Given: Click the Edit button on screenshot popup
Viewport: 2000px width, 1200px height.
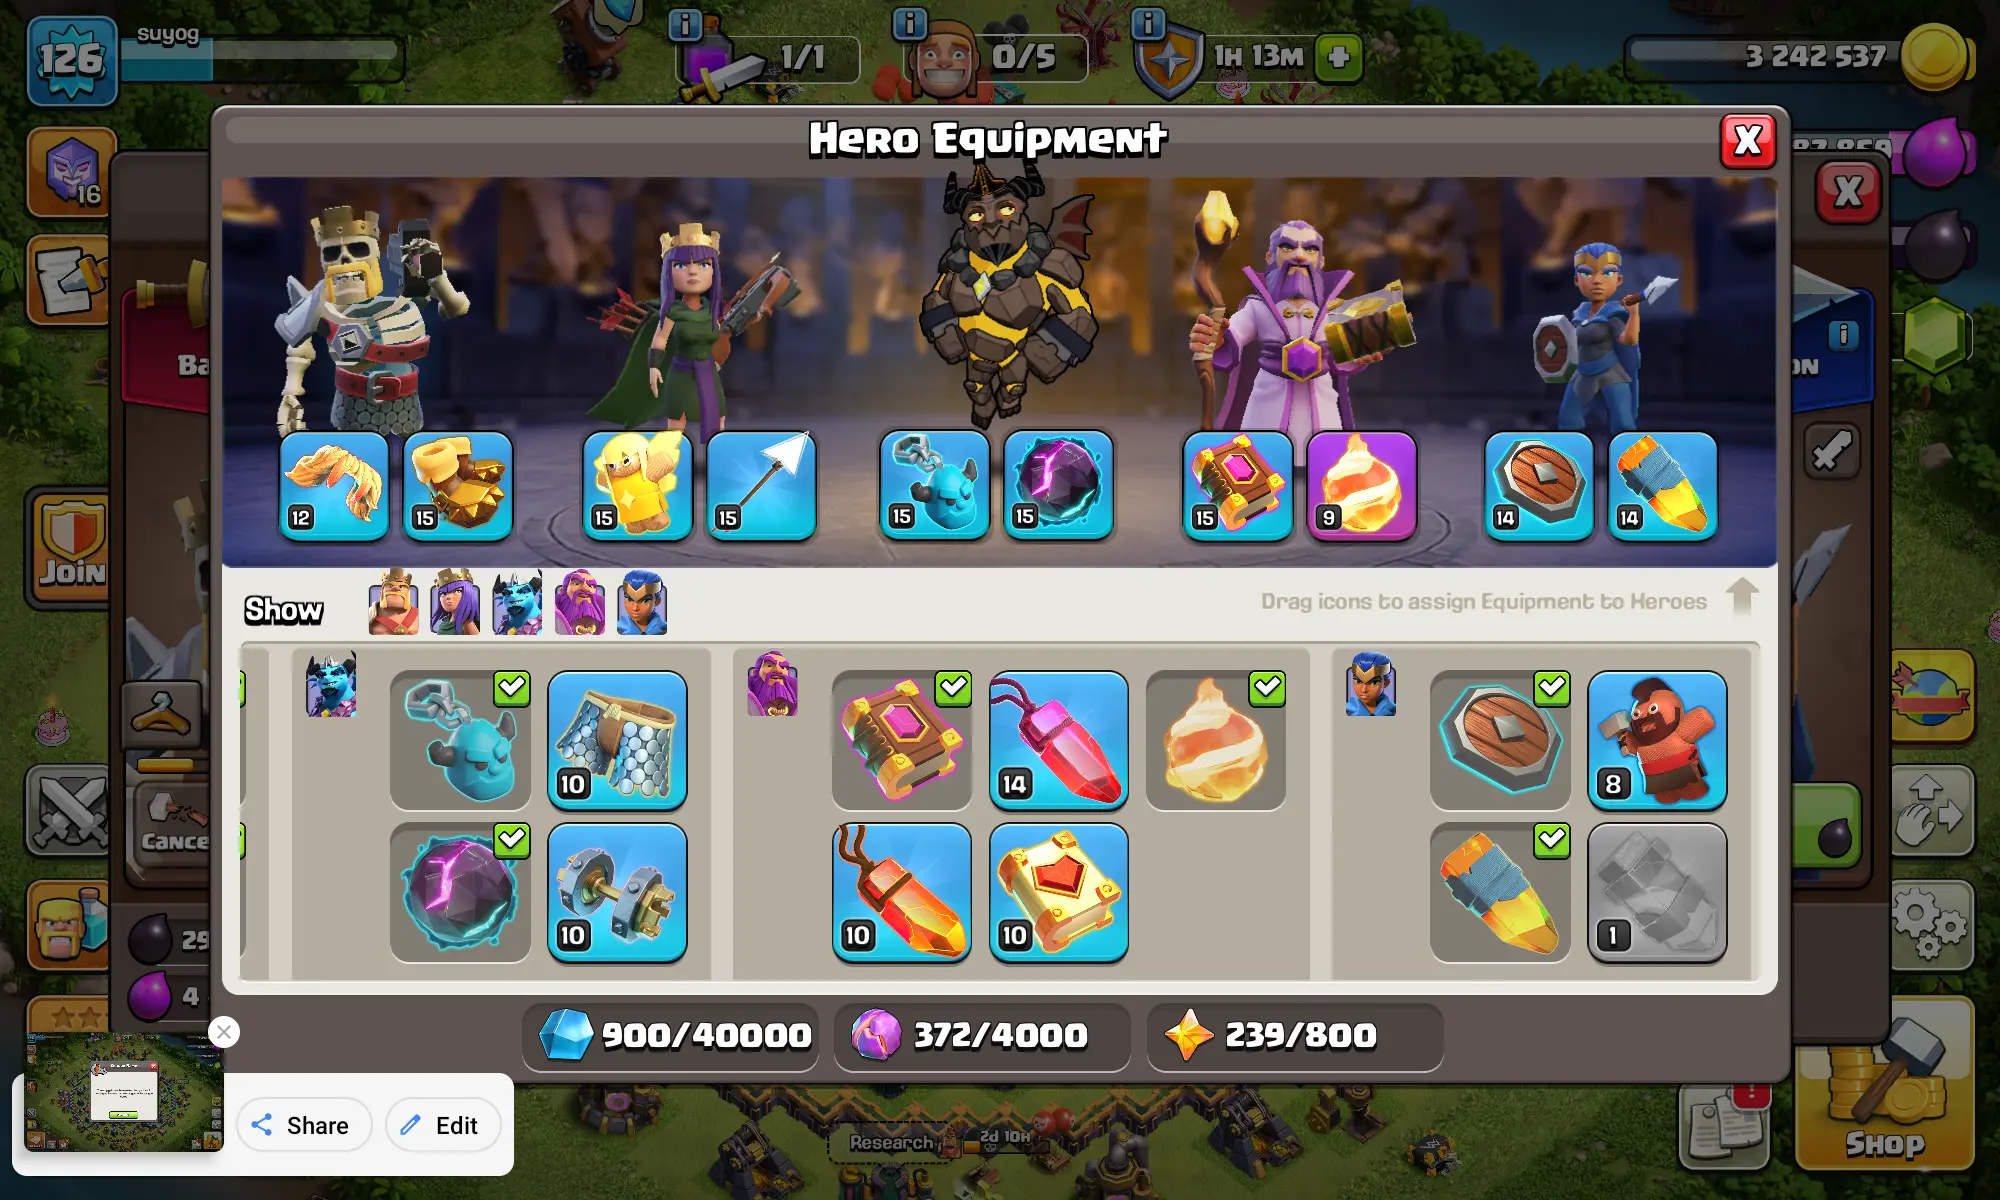Looking at the screenshot, I should (x=442, y=1125).
